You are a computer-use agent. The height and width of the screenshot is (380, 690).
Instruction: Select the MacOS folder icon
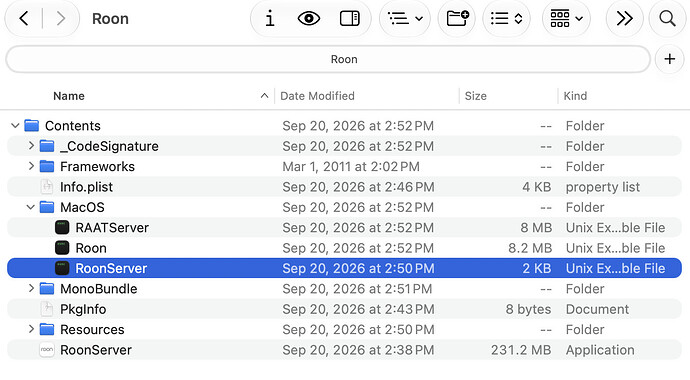pos(47,207)
